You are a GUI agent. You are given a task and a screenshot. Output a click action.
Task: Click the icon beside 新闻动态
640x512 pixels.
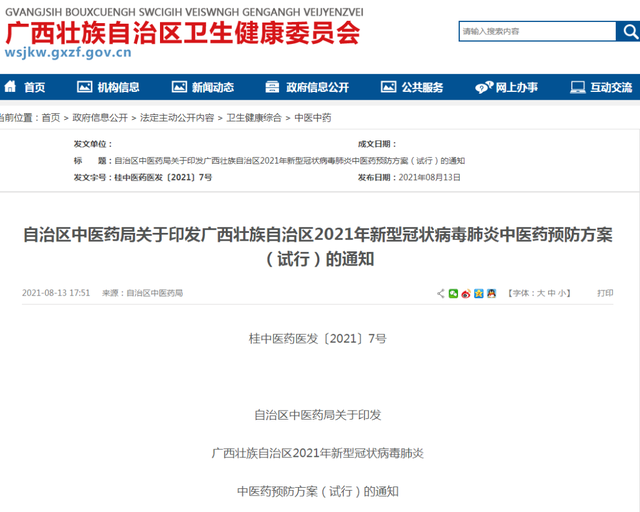coord(179,87)
